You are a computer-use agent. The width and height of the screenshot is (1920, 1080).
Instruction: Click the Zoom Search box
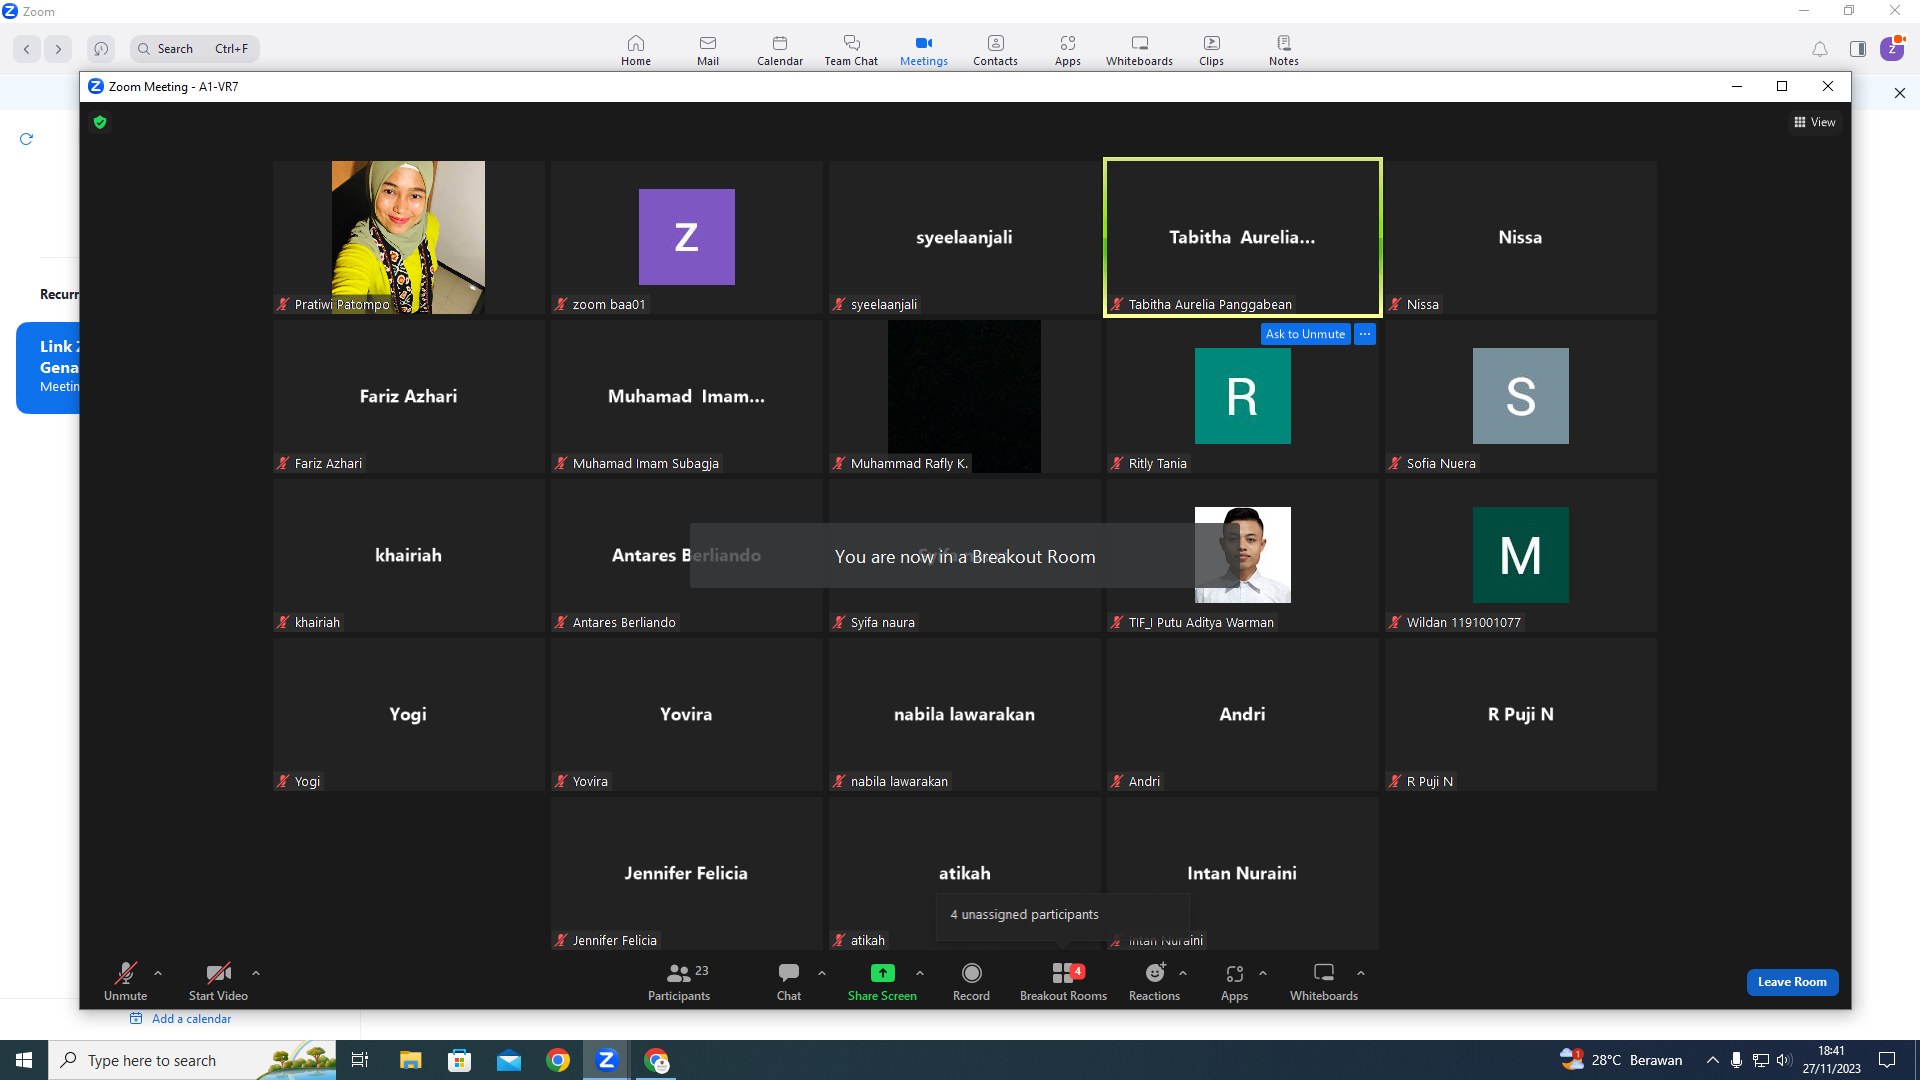[195, 49]
